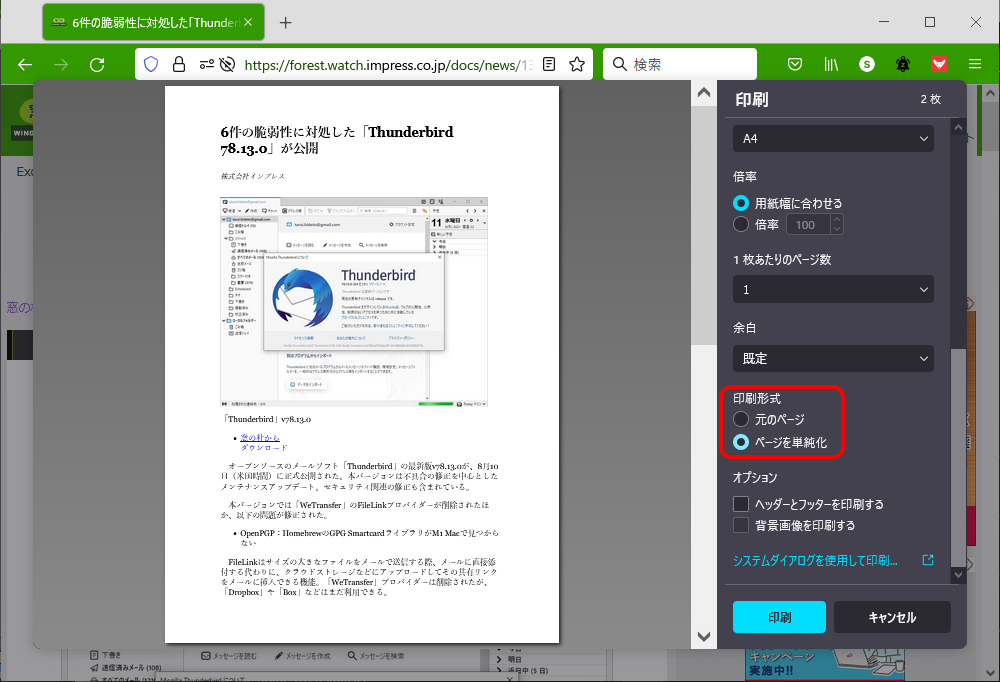Open the Pocket save icon
The width and height of the screenshot is (1000, 682).
pyautogui.click(x=794, y=63)
